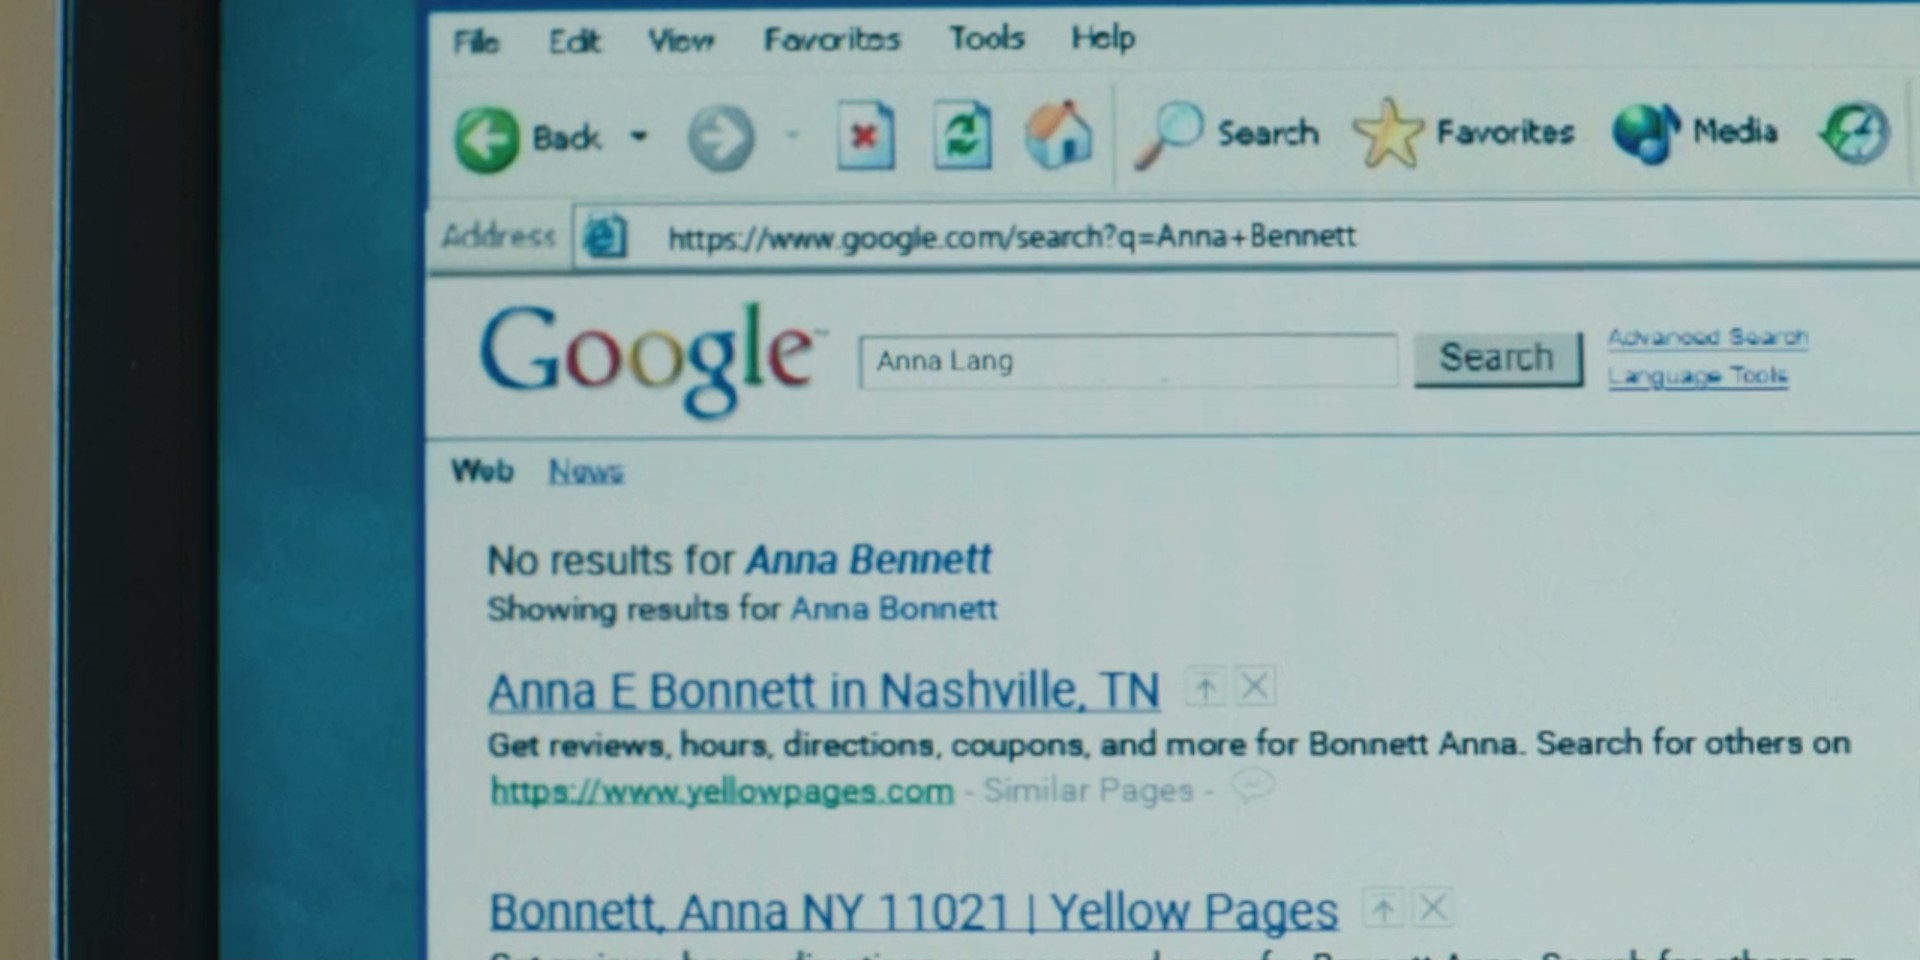Select the Web results tab
The image size is (1920, 960).
482,471
